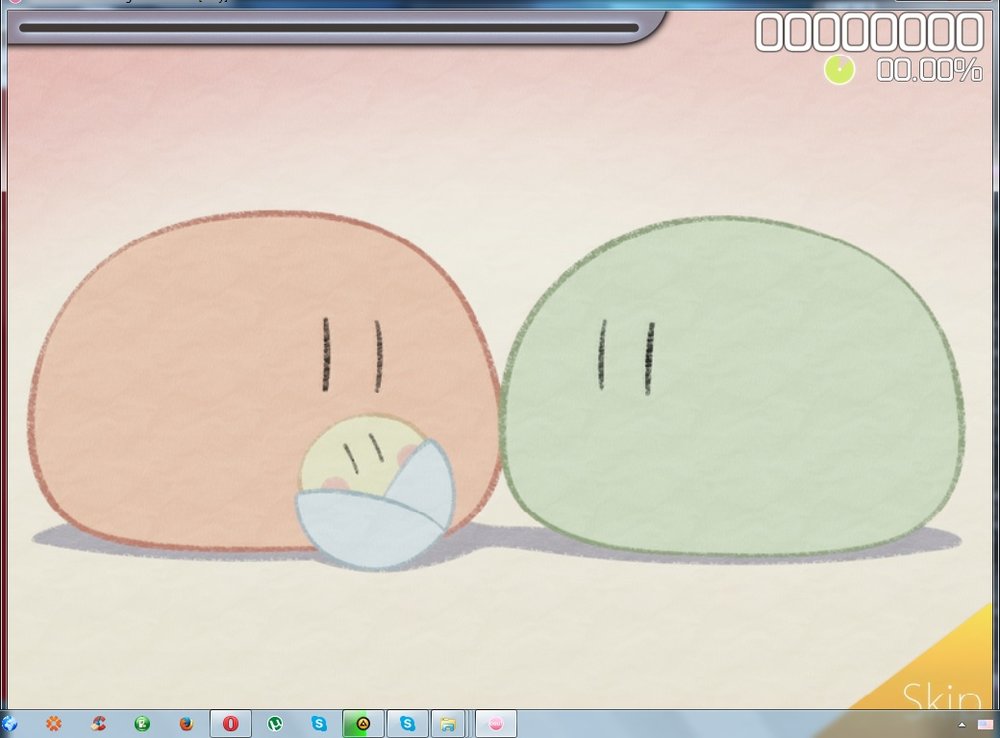This screenshot has height=738, width=1000.
Task: Expand hidden system tray icons arrow
Action: [961, 724]
